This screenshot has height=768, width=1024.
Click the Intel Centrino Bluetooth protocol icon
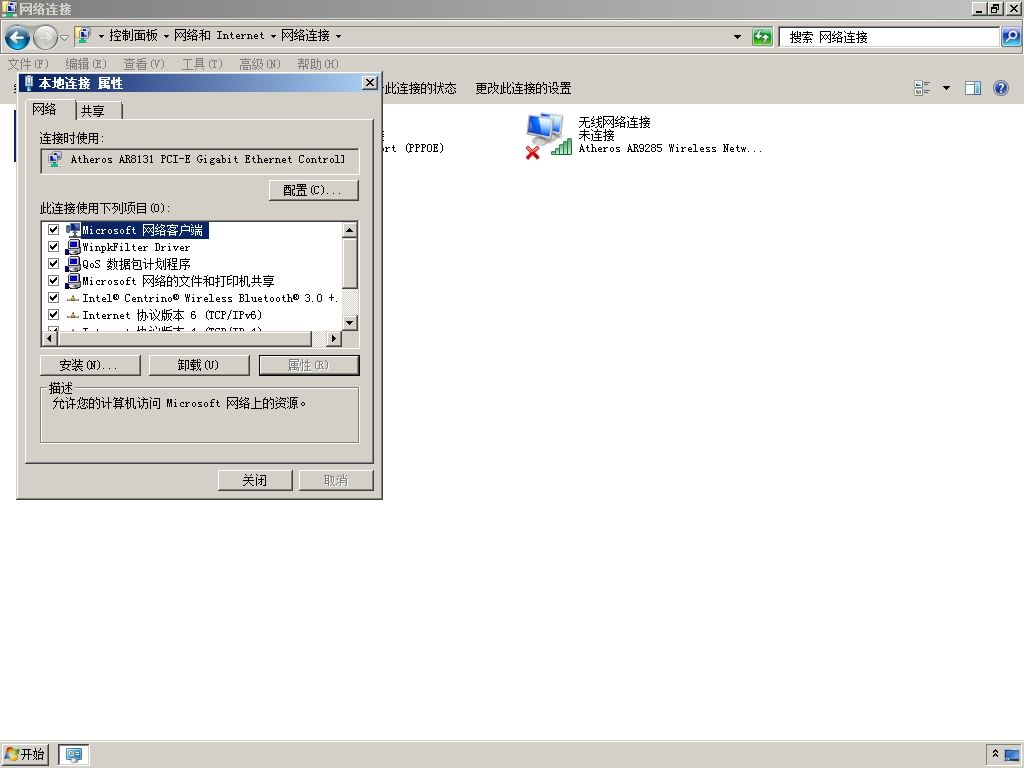point(73,298)
